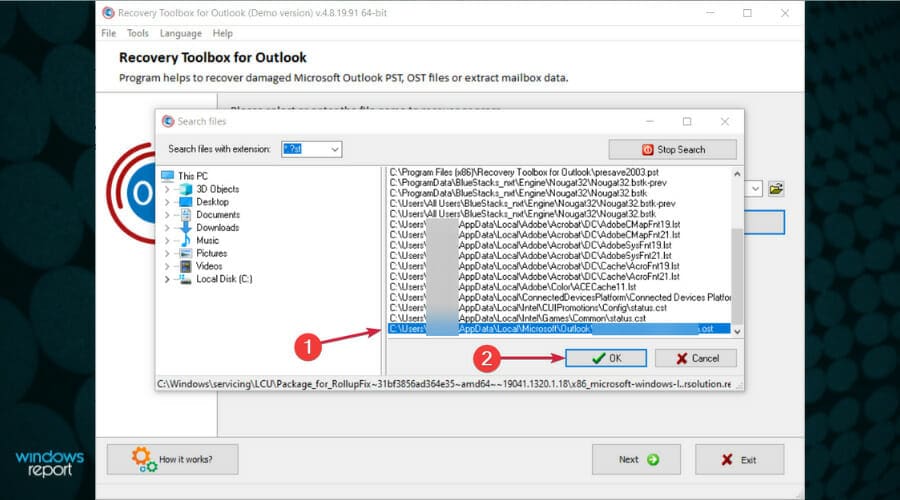The width and height of the screenshot is (900, 500).
Task: Click Cancel in Search files dialog
Action: pos(696,358)
